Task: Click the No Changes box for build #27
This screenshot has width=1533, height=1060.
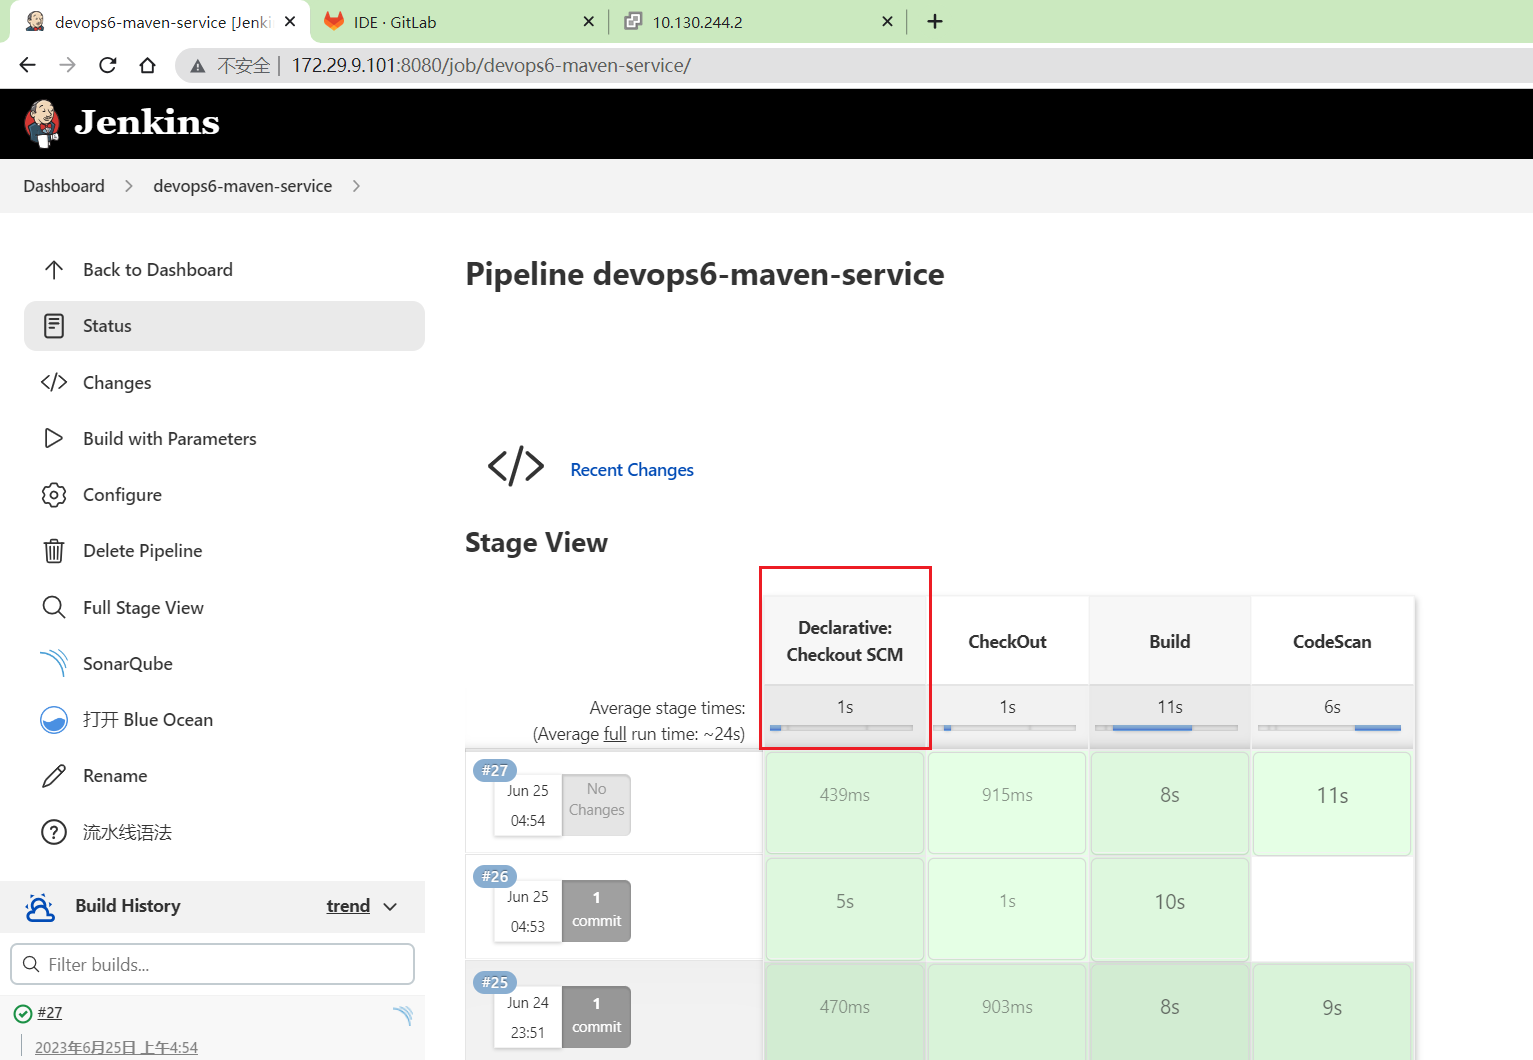Action: [596, 804]
